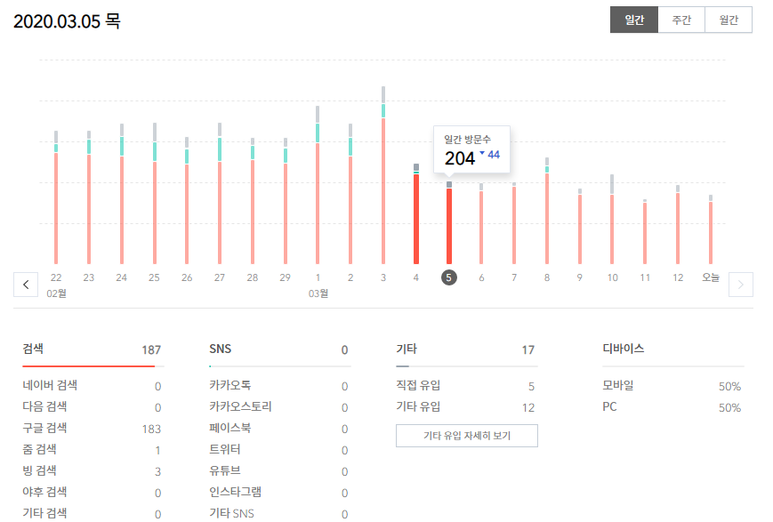Select the bar for March 11
The height and width of the screenshot is (522, 773).
(645, 232)
